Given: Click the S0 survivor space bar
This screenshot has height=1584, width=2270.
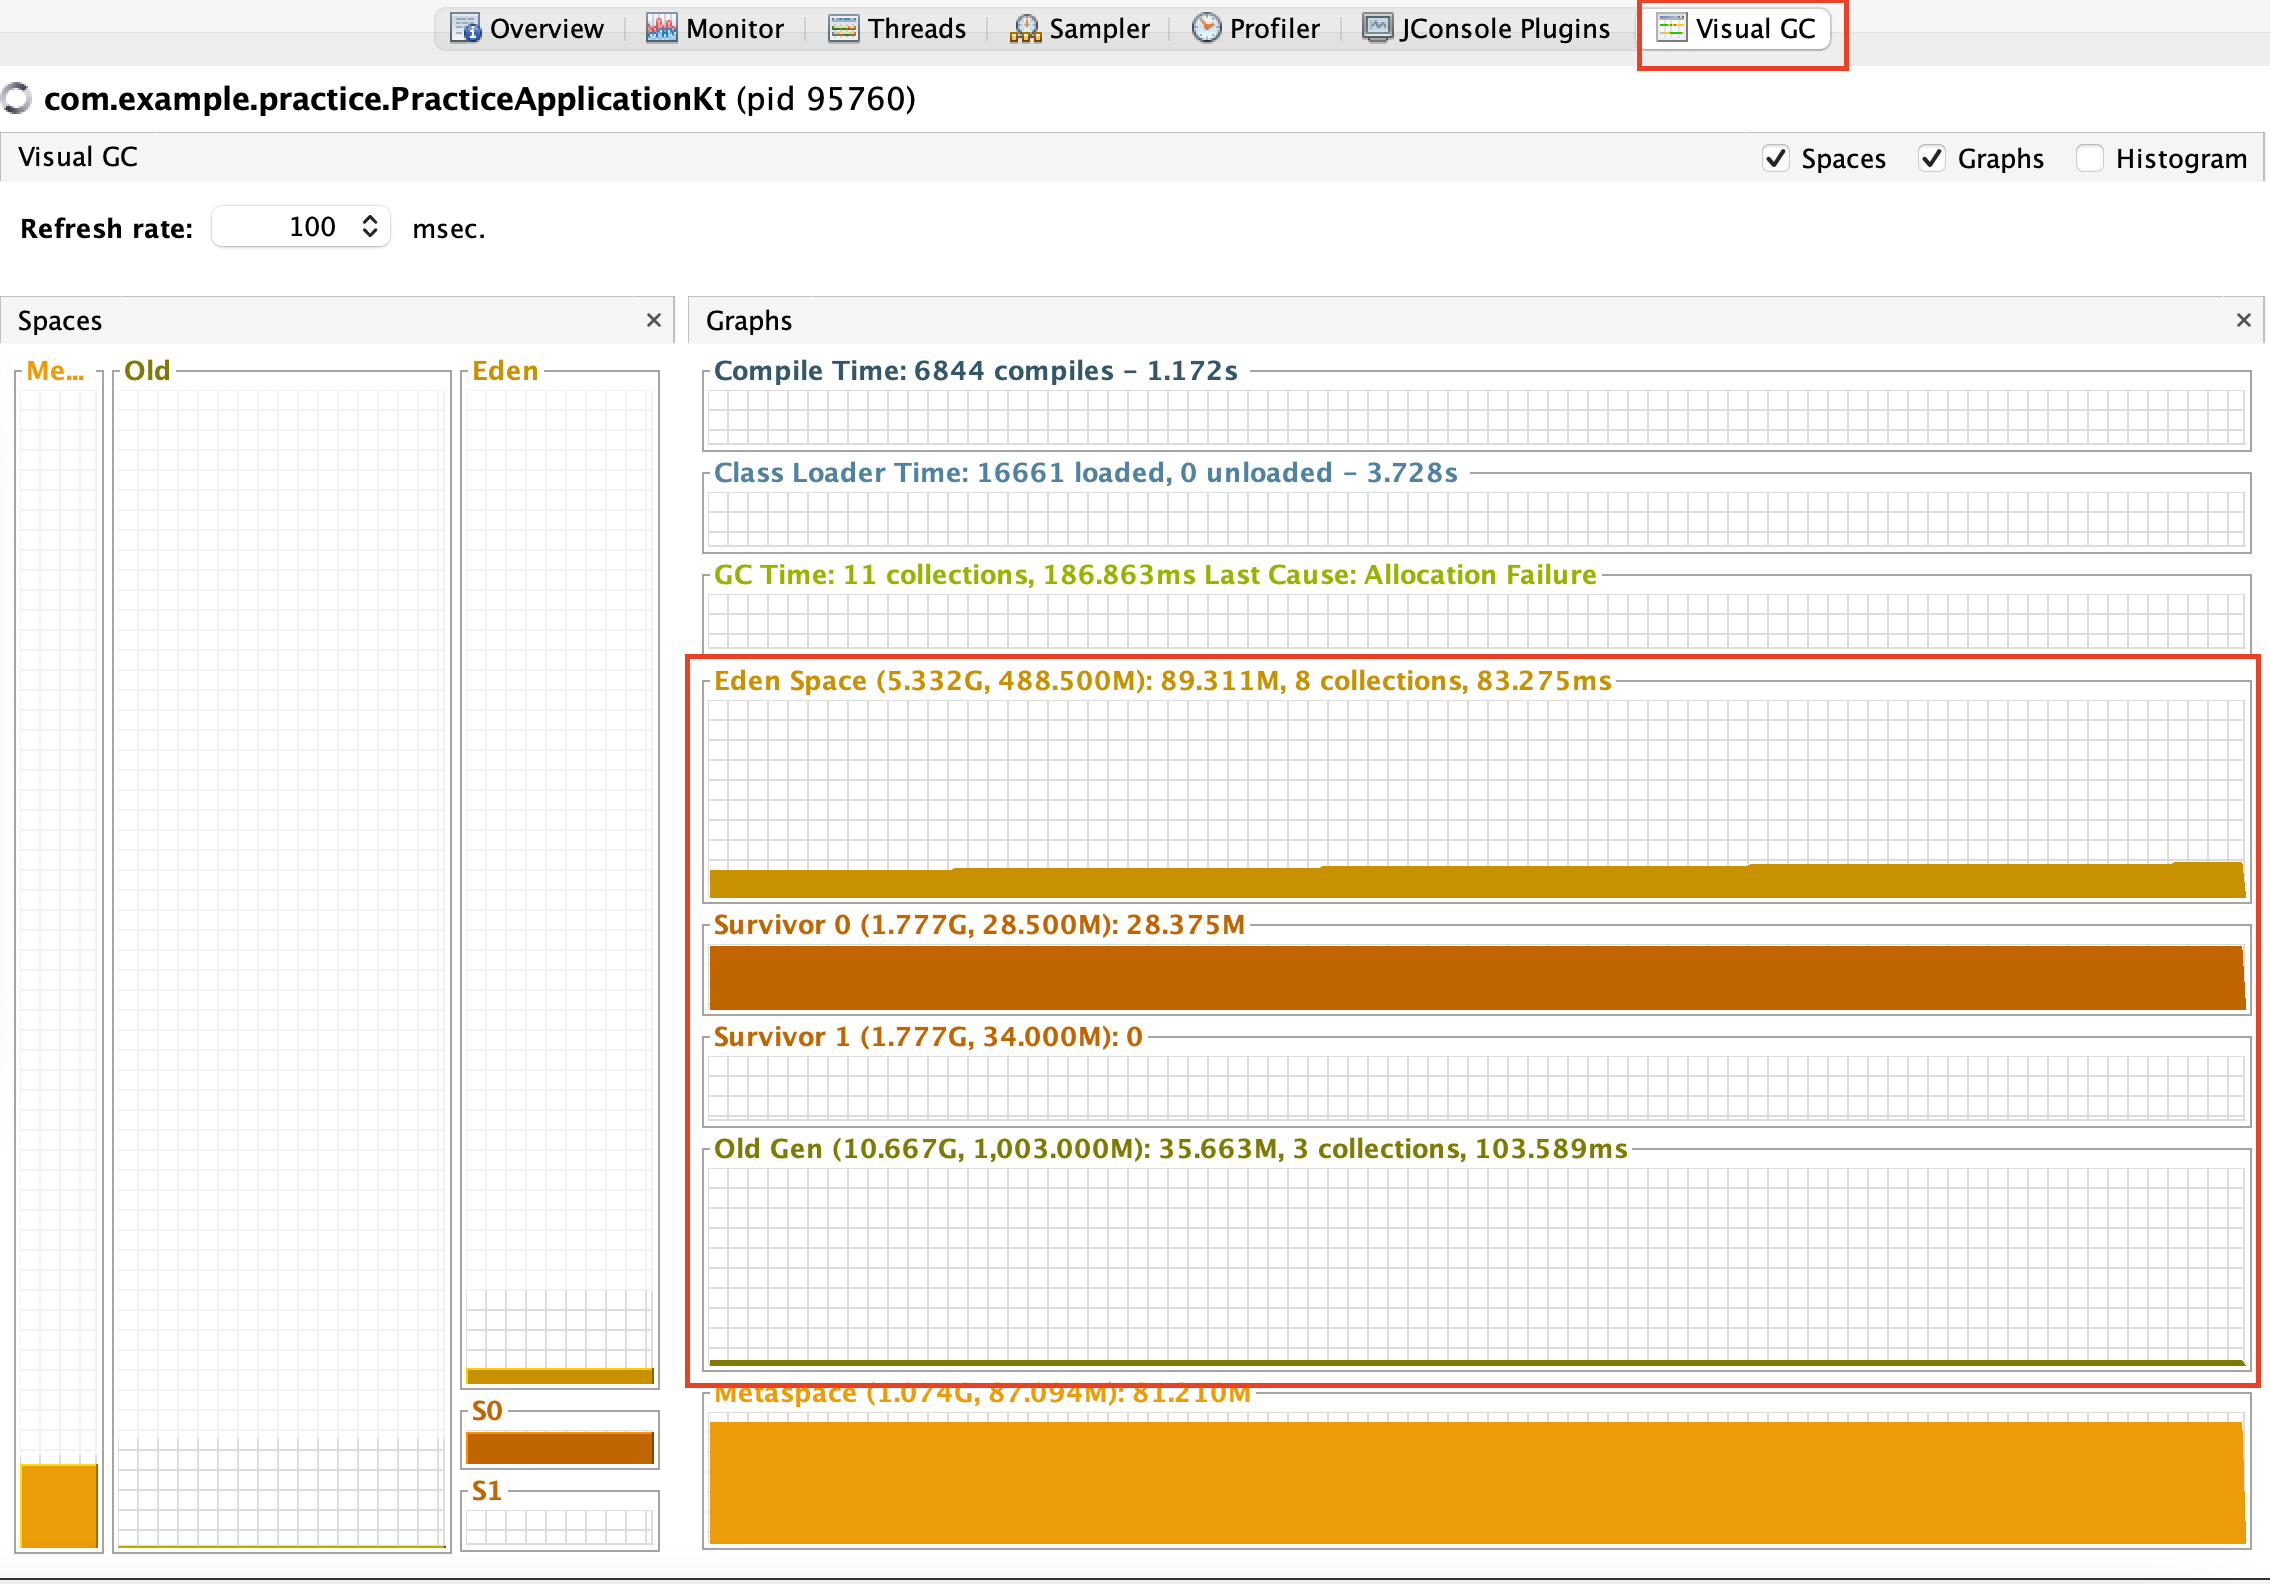Looking at the screenshot, I should tap(560, 1447).
